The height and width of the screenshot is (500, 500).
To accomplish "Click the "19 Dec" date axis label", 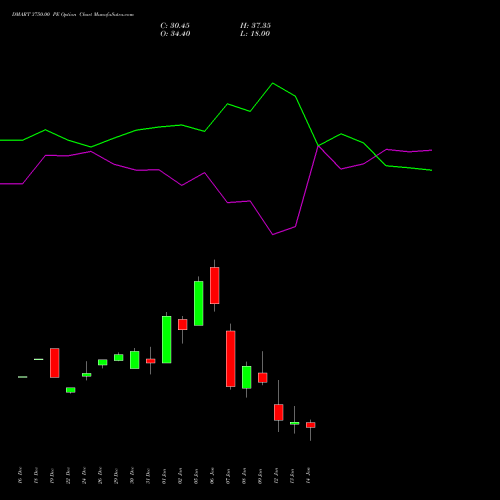I will [52, 476].
